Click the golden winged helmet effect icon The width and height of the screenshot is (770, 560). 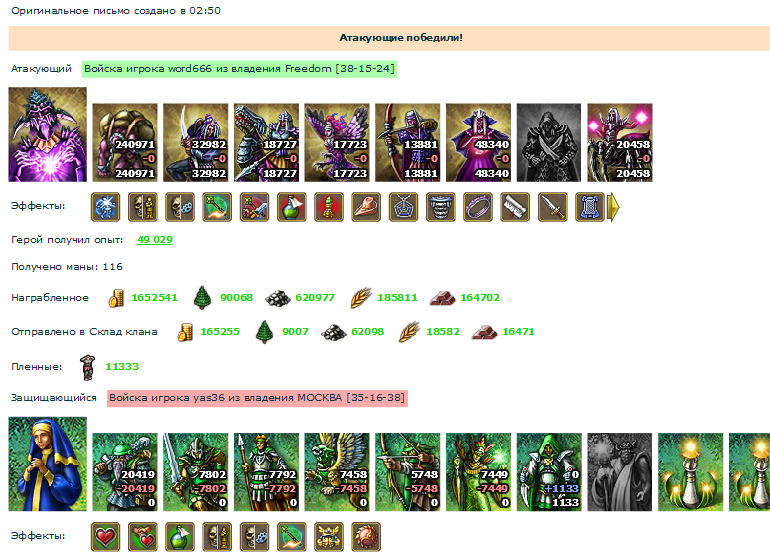point(329,536)
